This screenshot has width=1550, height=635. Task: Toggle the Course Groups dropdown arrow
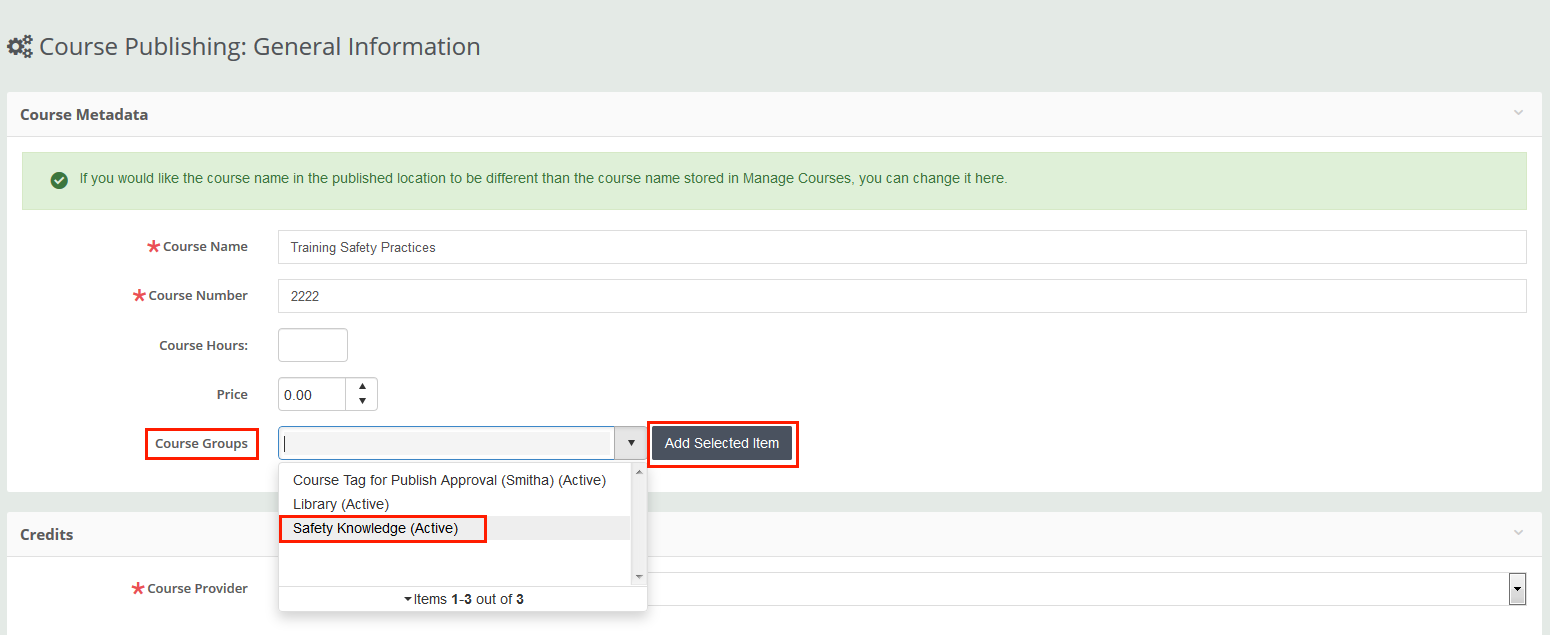[631, 443]
